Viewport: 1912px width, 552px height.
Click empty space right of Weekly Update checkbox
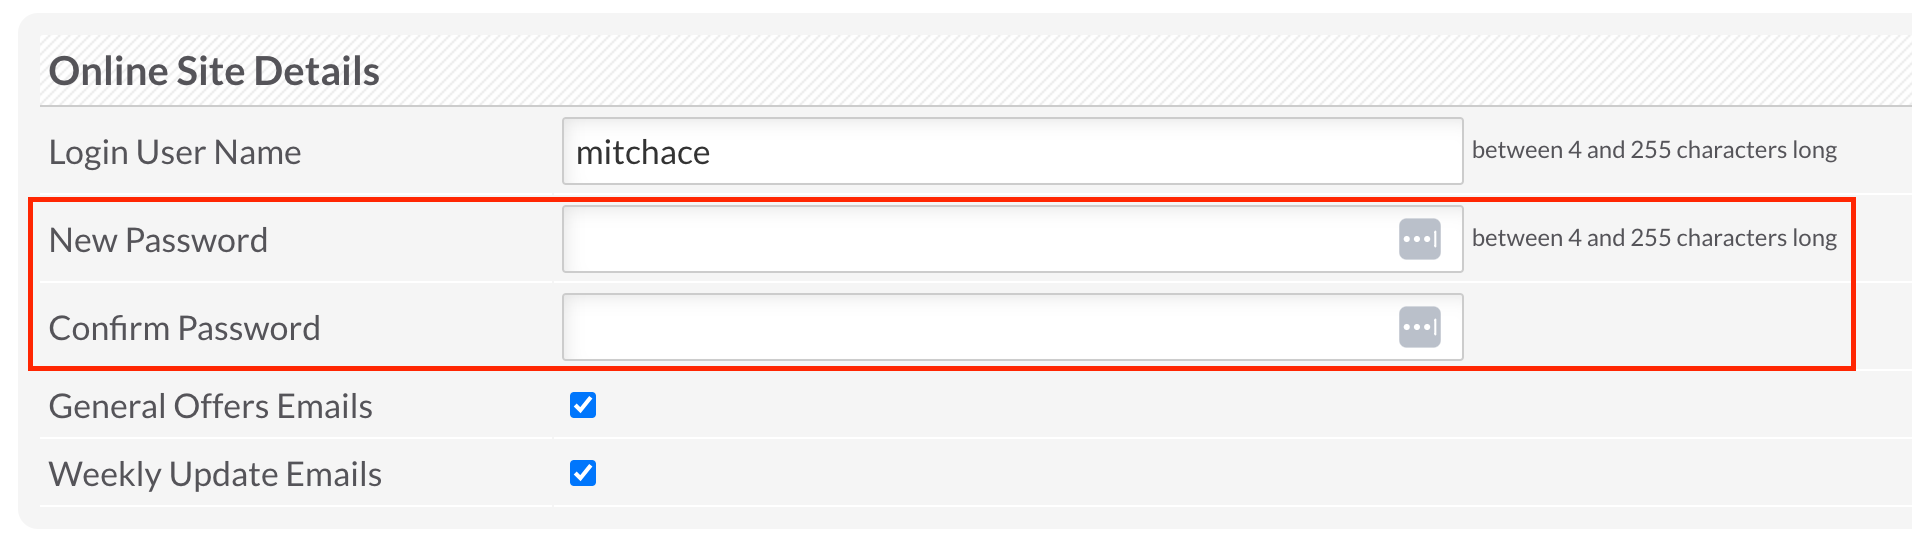pos(1100,473)
